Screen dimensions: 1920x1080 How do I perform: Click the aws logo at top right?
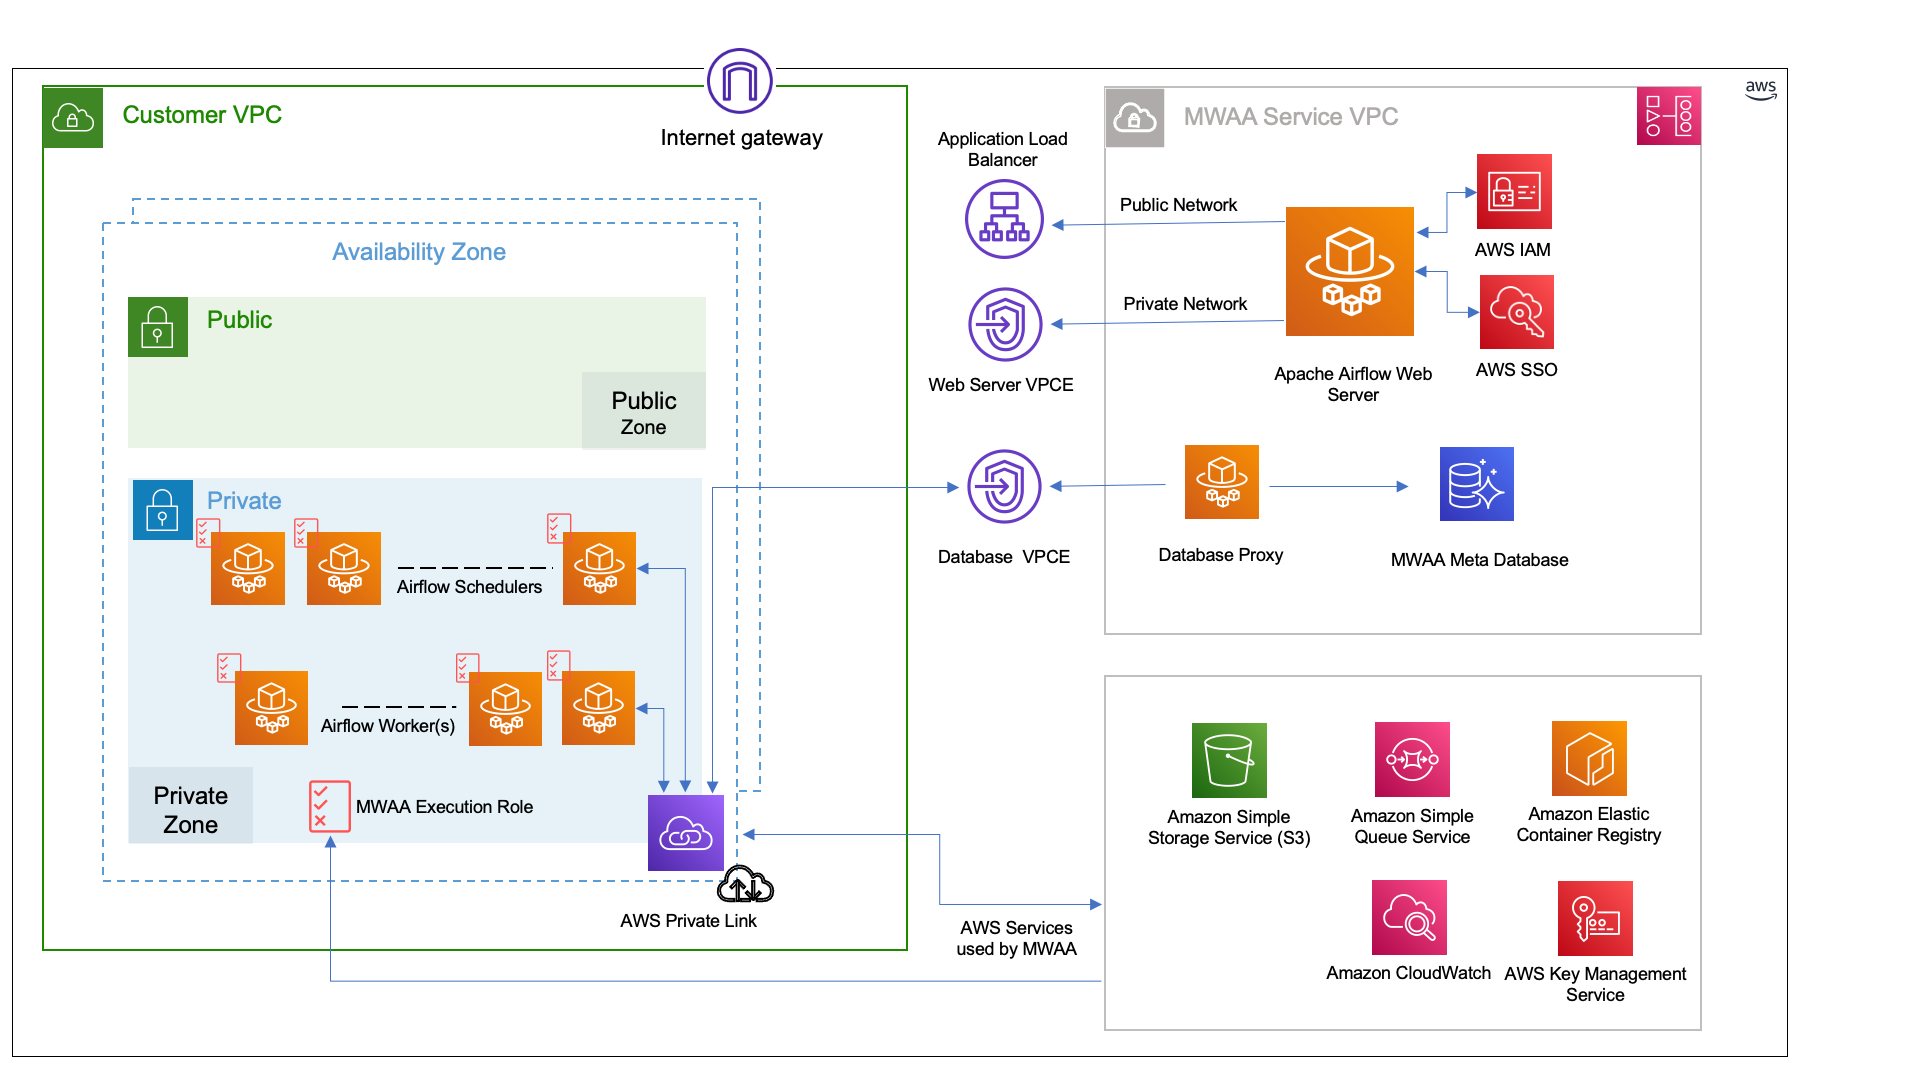[x=1761, y=90]
